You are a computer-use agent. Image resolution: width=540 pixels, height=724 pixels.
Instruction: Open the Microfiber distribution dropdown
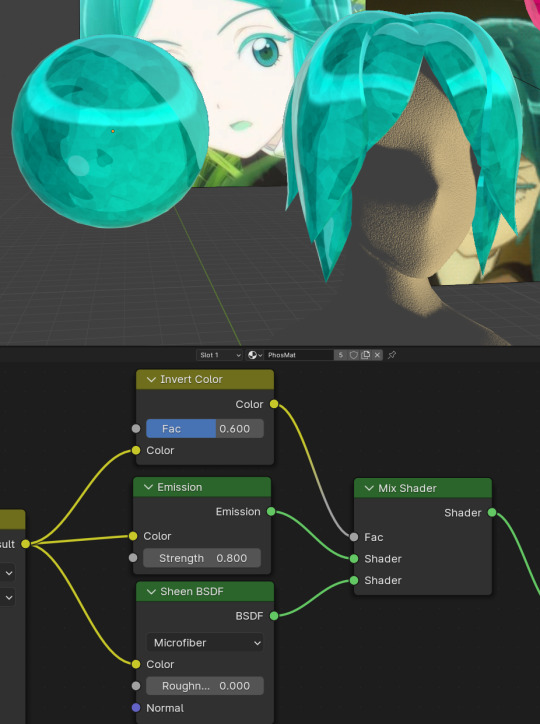point(205,643)
